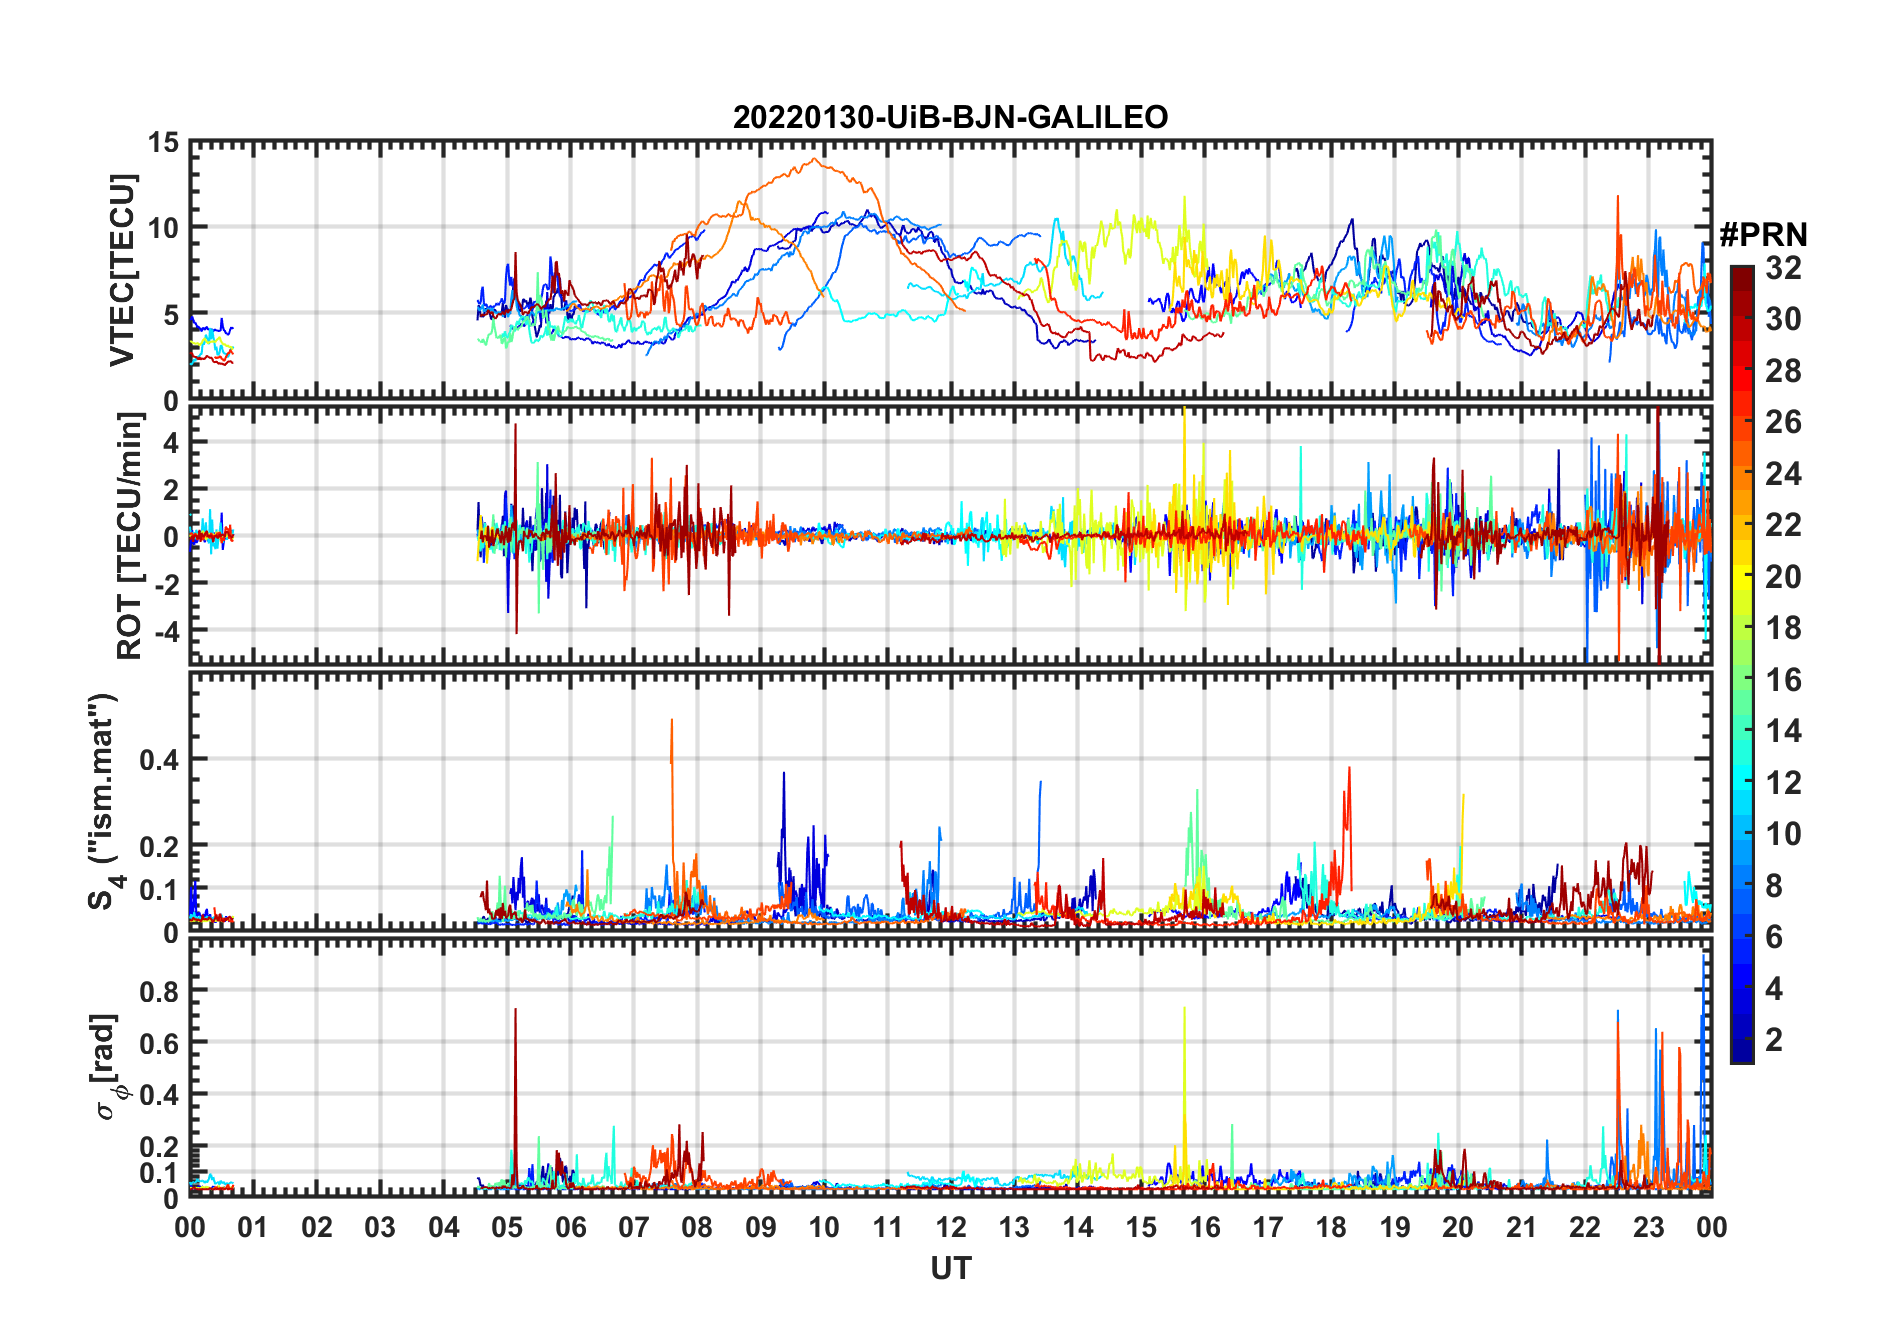The width and height of the screenshot is (1902, 1330).
Task: Click colorbar tick label 32
Action: tap(1783, 267)
